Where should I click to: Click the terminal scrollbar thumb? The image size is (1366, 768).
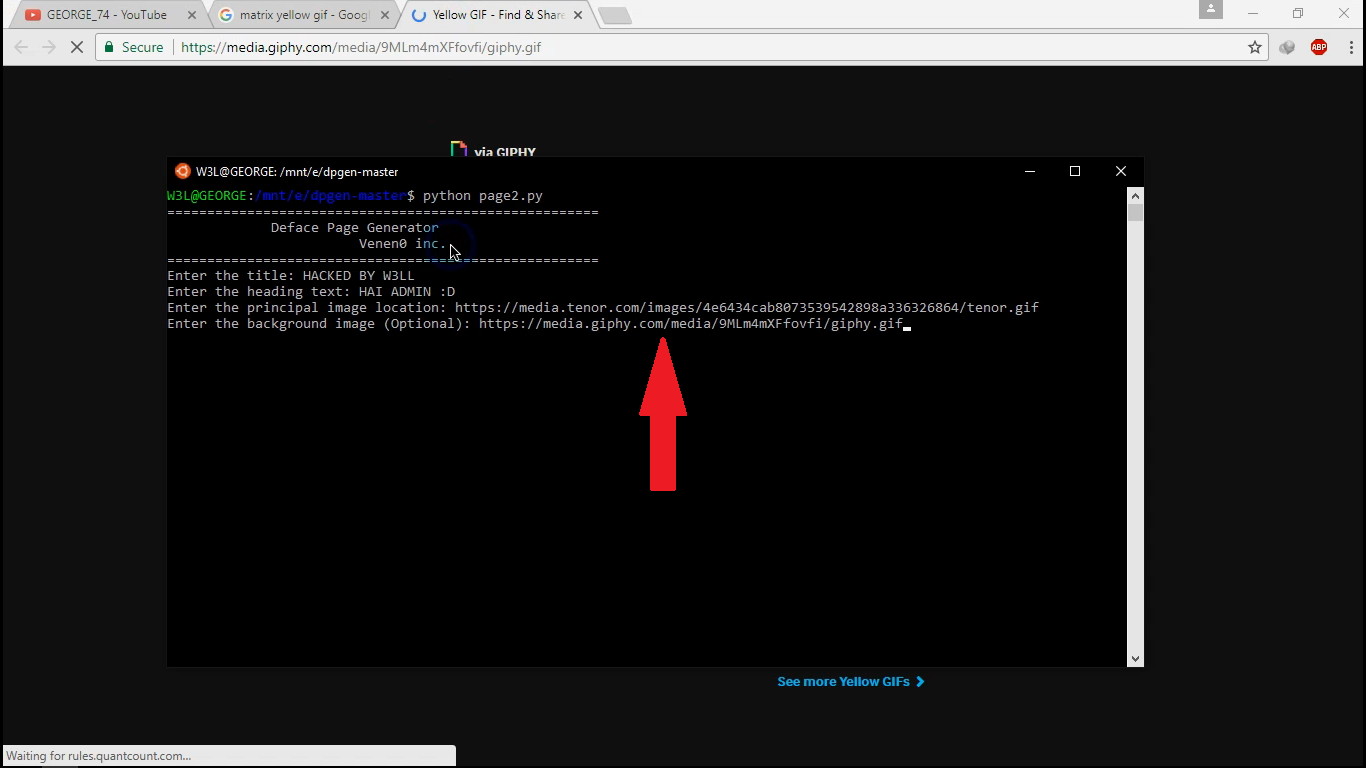pos(1135,210)
